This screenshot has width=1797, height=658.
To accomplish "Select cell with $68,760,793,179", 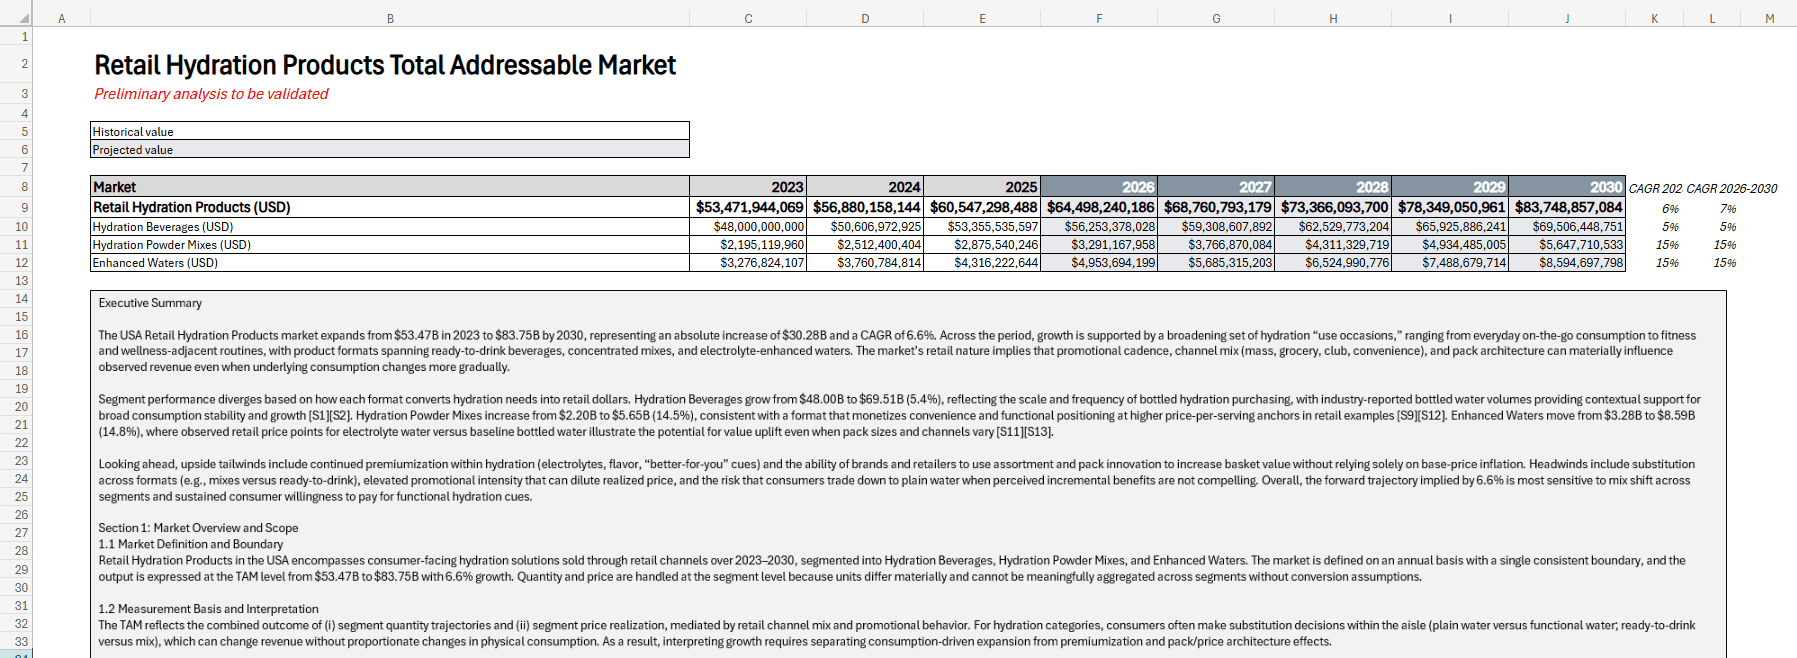I will point(1216,207).
